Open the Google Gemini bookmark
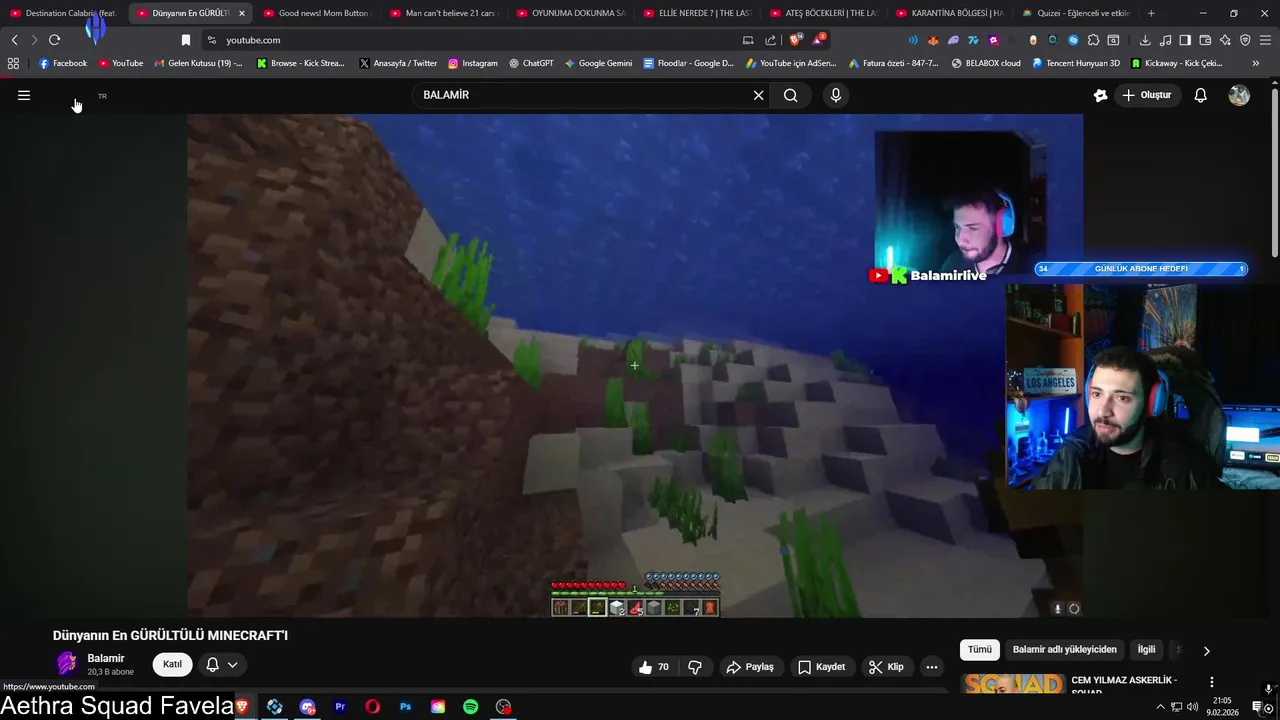 click(x=598, y=63)
